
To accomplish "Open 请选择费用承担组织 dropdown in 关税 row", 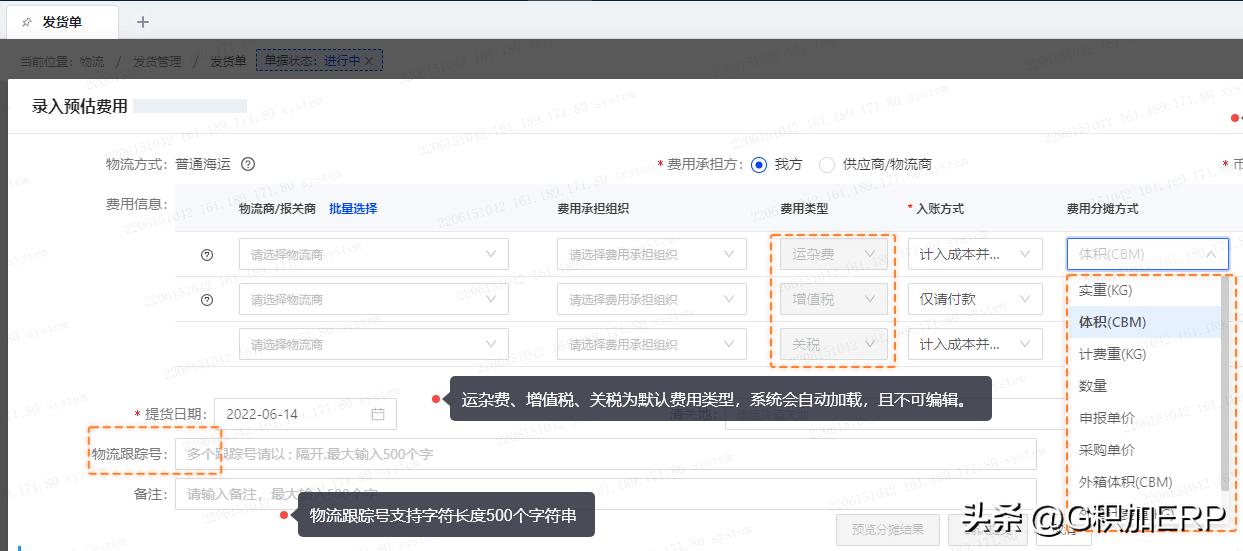I will (652, 344).
